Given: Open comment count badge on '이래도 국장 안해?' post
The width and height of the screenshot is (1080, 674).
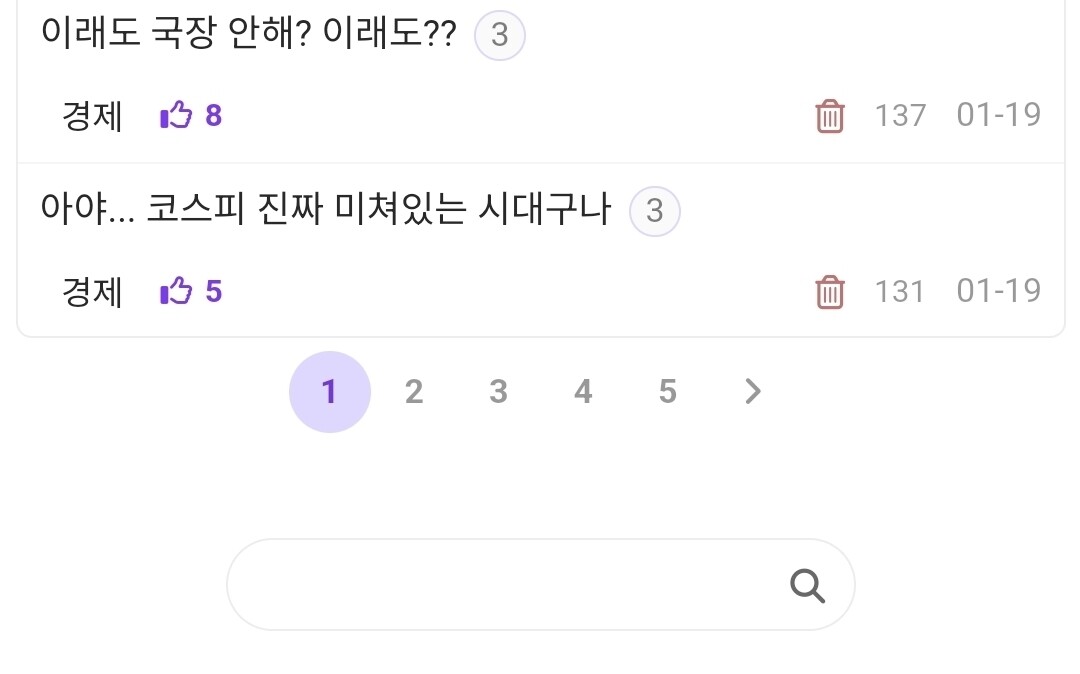Looking at the screenshot, I should pyautogui.click(x=499, y=36).
